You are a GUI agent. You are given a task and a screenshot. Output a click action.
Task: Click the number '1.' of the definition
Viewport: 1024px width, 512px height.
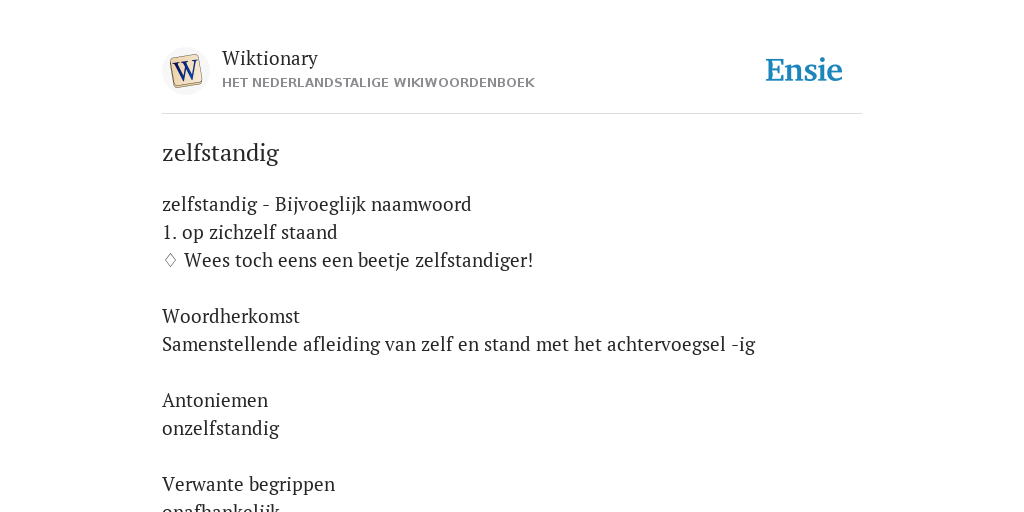pyautogui.click(x=169, y=232)
